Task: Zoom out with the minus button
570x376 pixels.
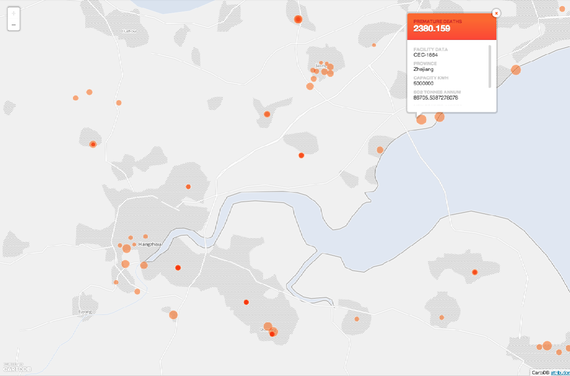Action: pyautogui.click(x=14, y=25)
